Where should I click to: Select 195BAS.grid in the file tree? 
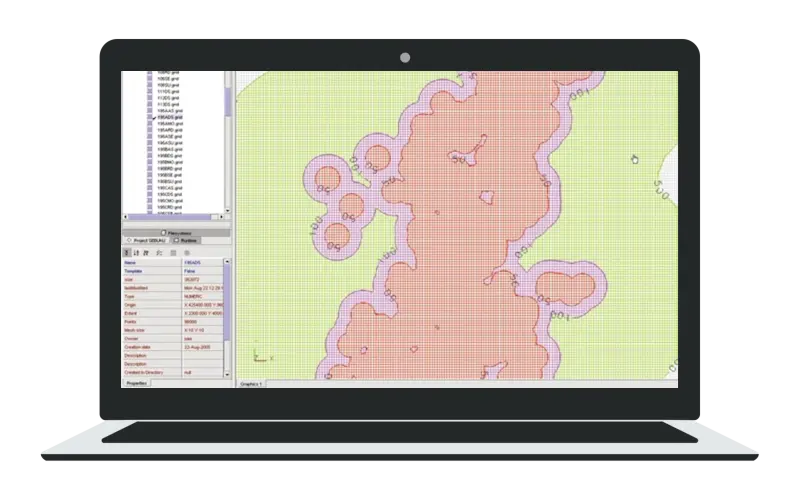tap(170, 149)
